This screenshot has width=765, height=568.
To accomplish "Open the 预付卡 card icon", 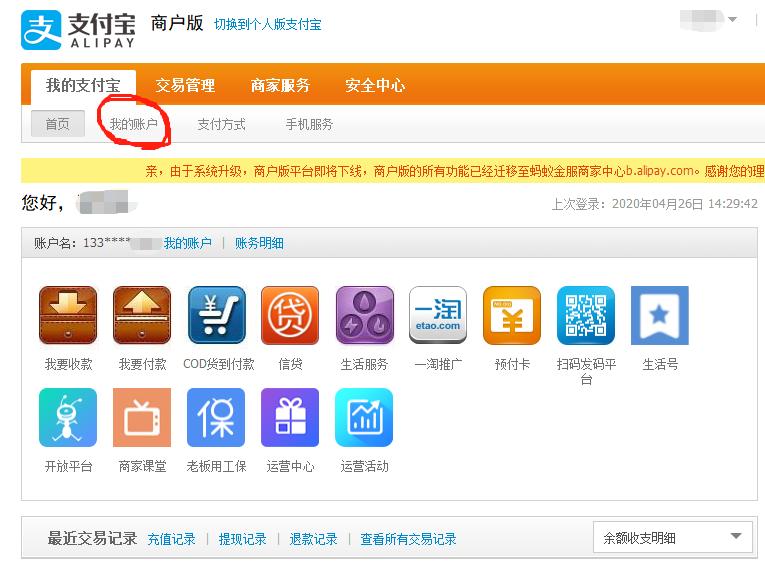I will click(x=512, y=315).
